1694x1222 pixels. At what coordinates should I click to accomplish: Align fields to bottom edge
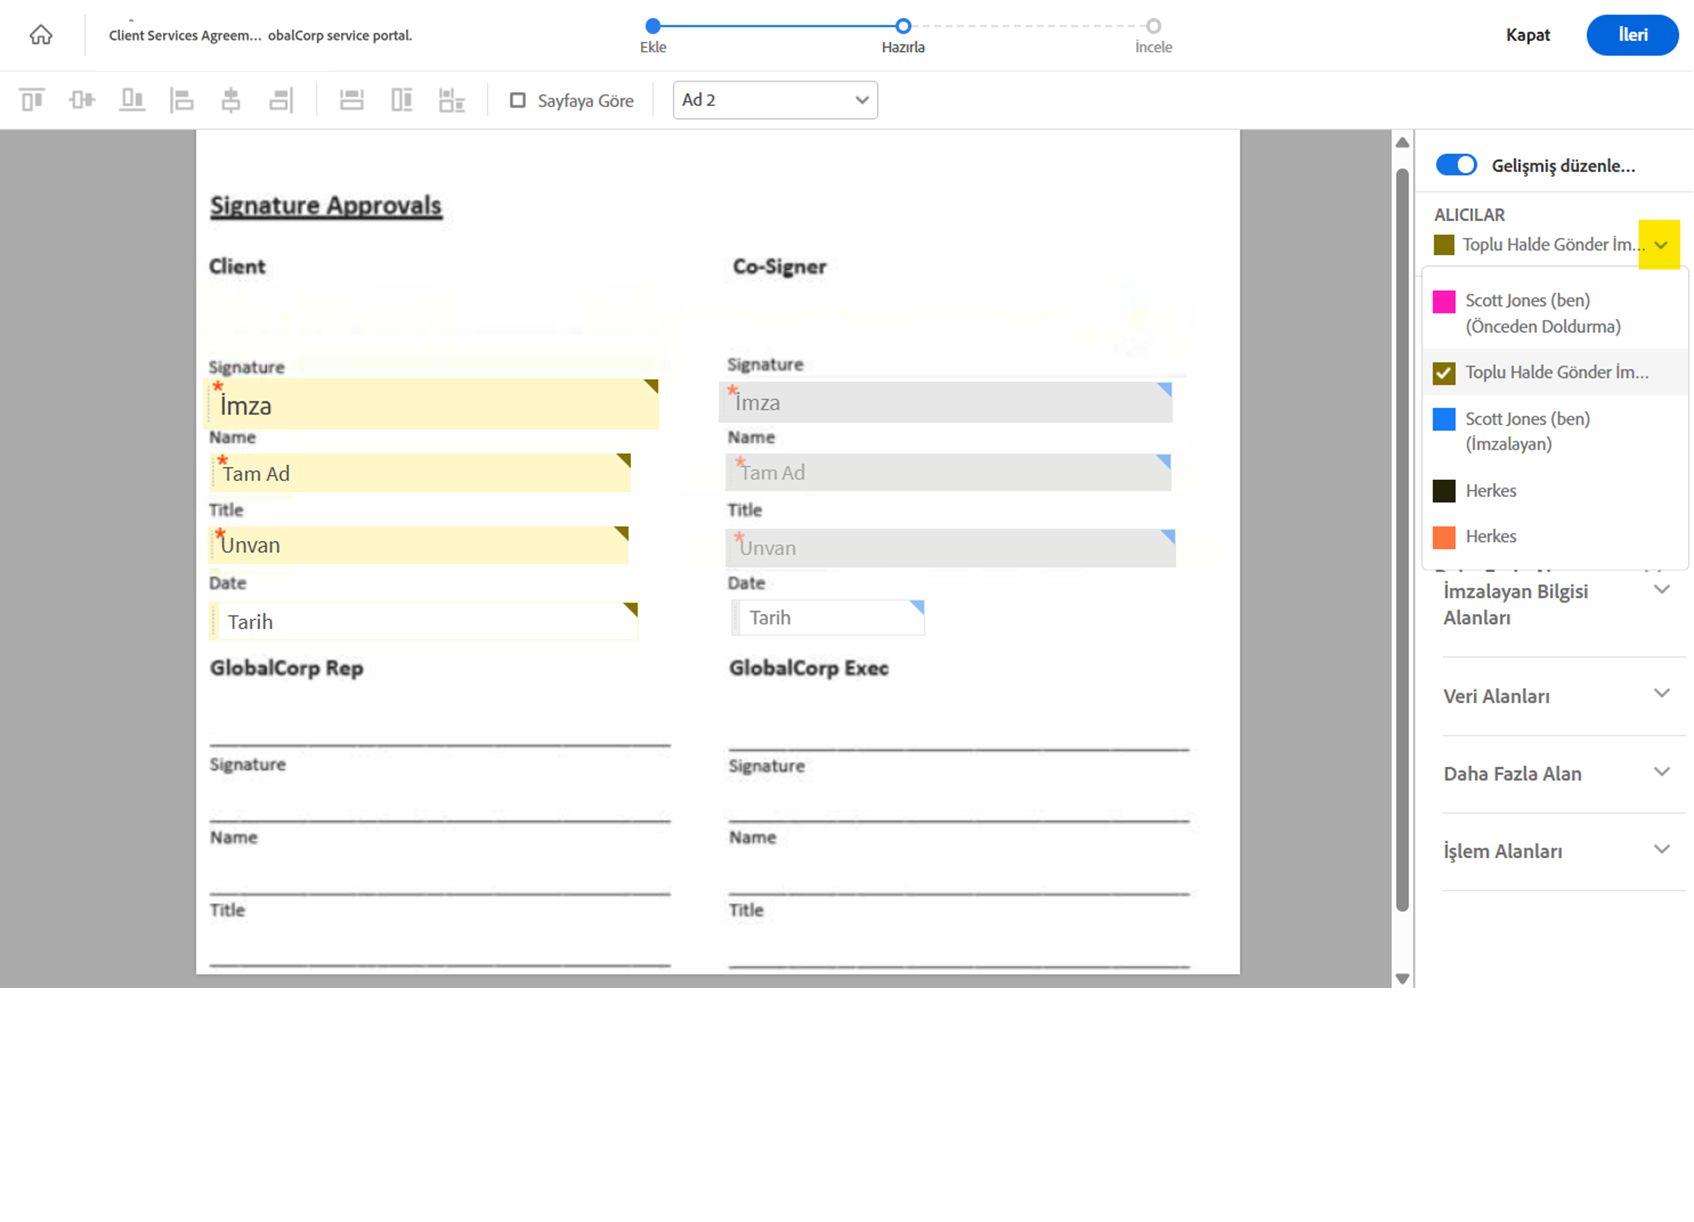132,100
